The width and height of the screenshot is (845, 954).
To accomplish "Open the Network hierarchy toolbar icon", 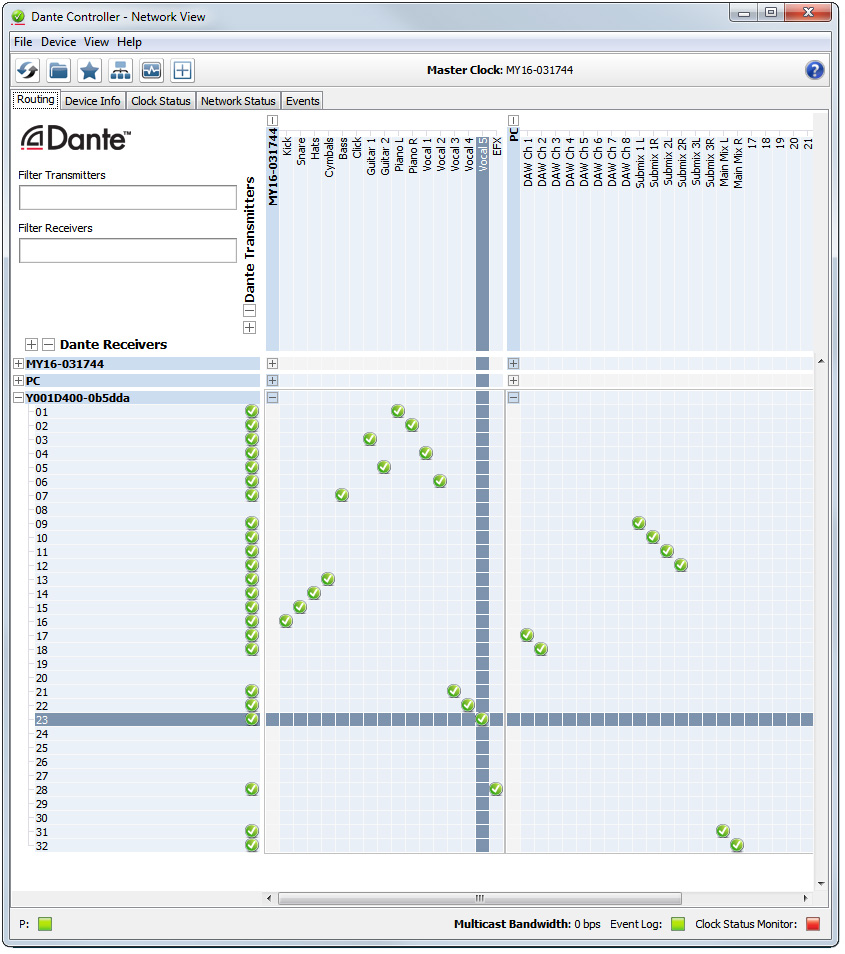I will (120, 71).
